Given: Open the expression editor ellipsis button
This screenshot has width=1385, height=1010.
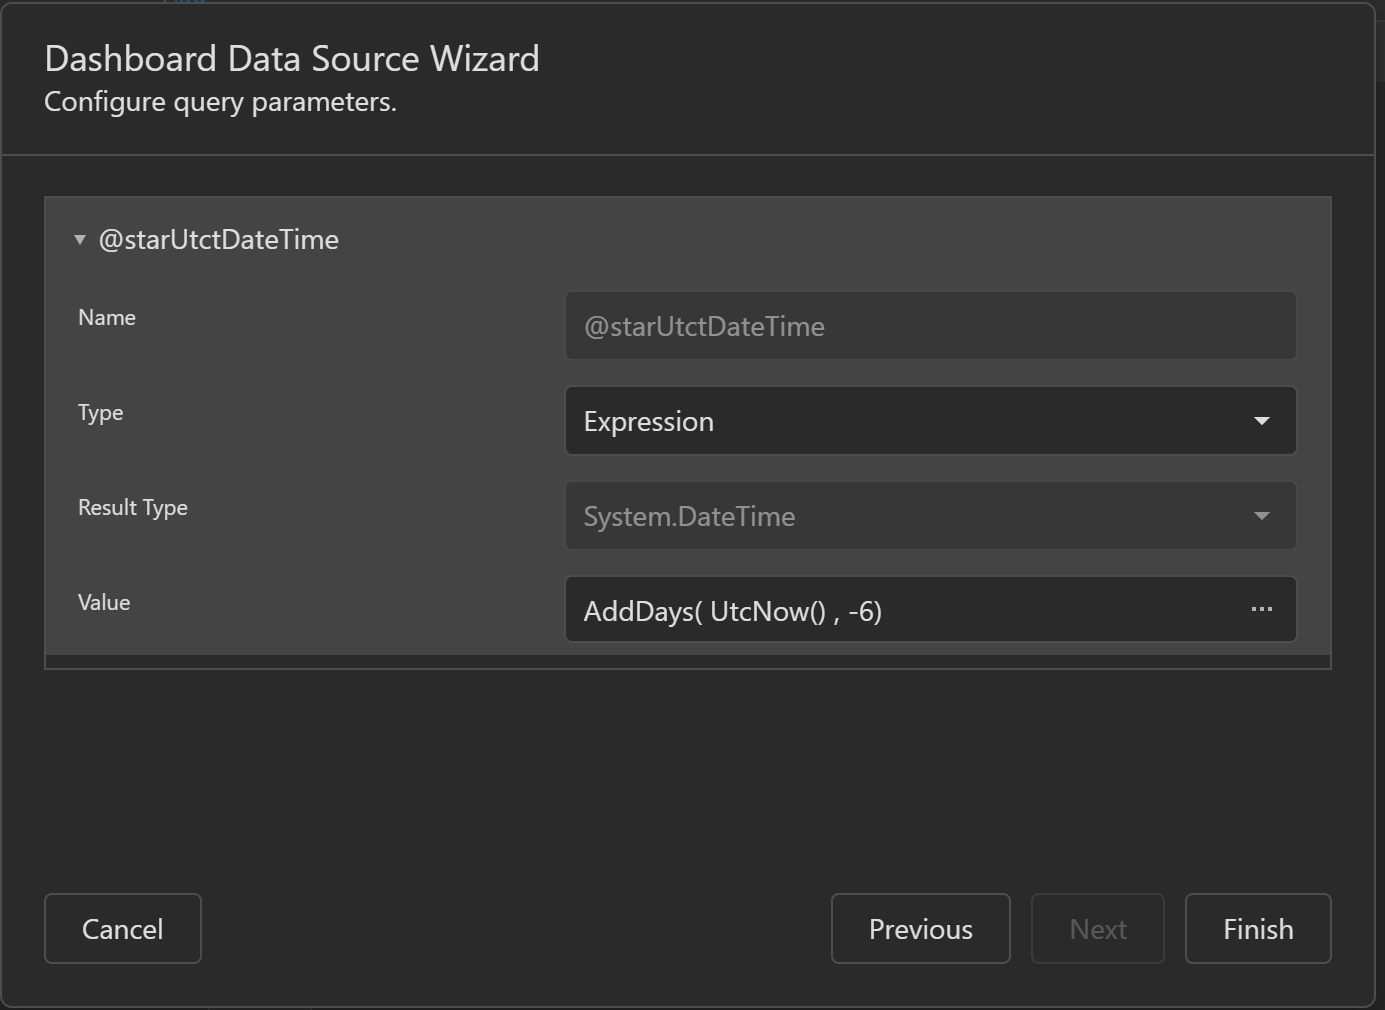Looking at the screenshot, I should [x=1261, y=609].
